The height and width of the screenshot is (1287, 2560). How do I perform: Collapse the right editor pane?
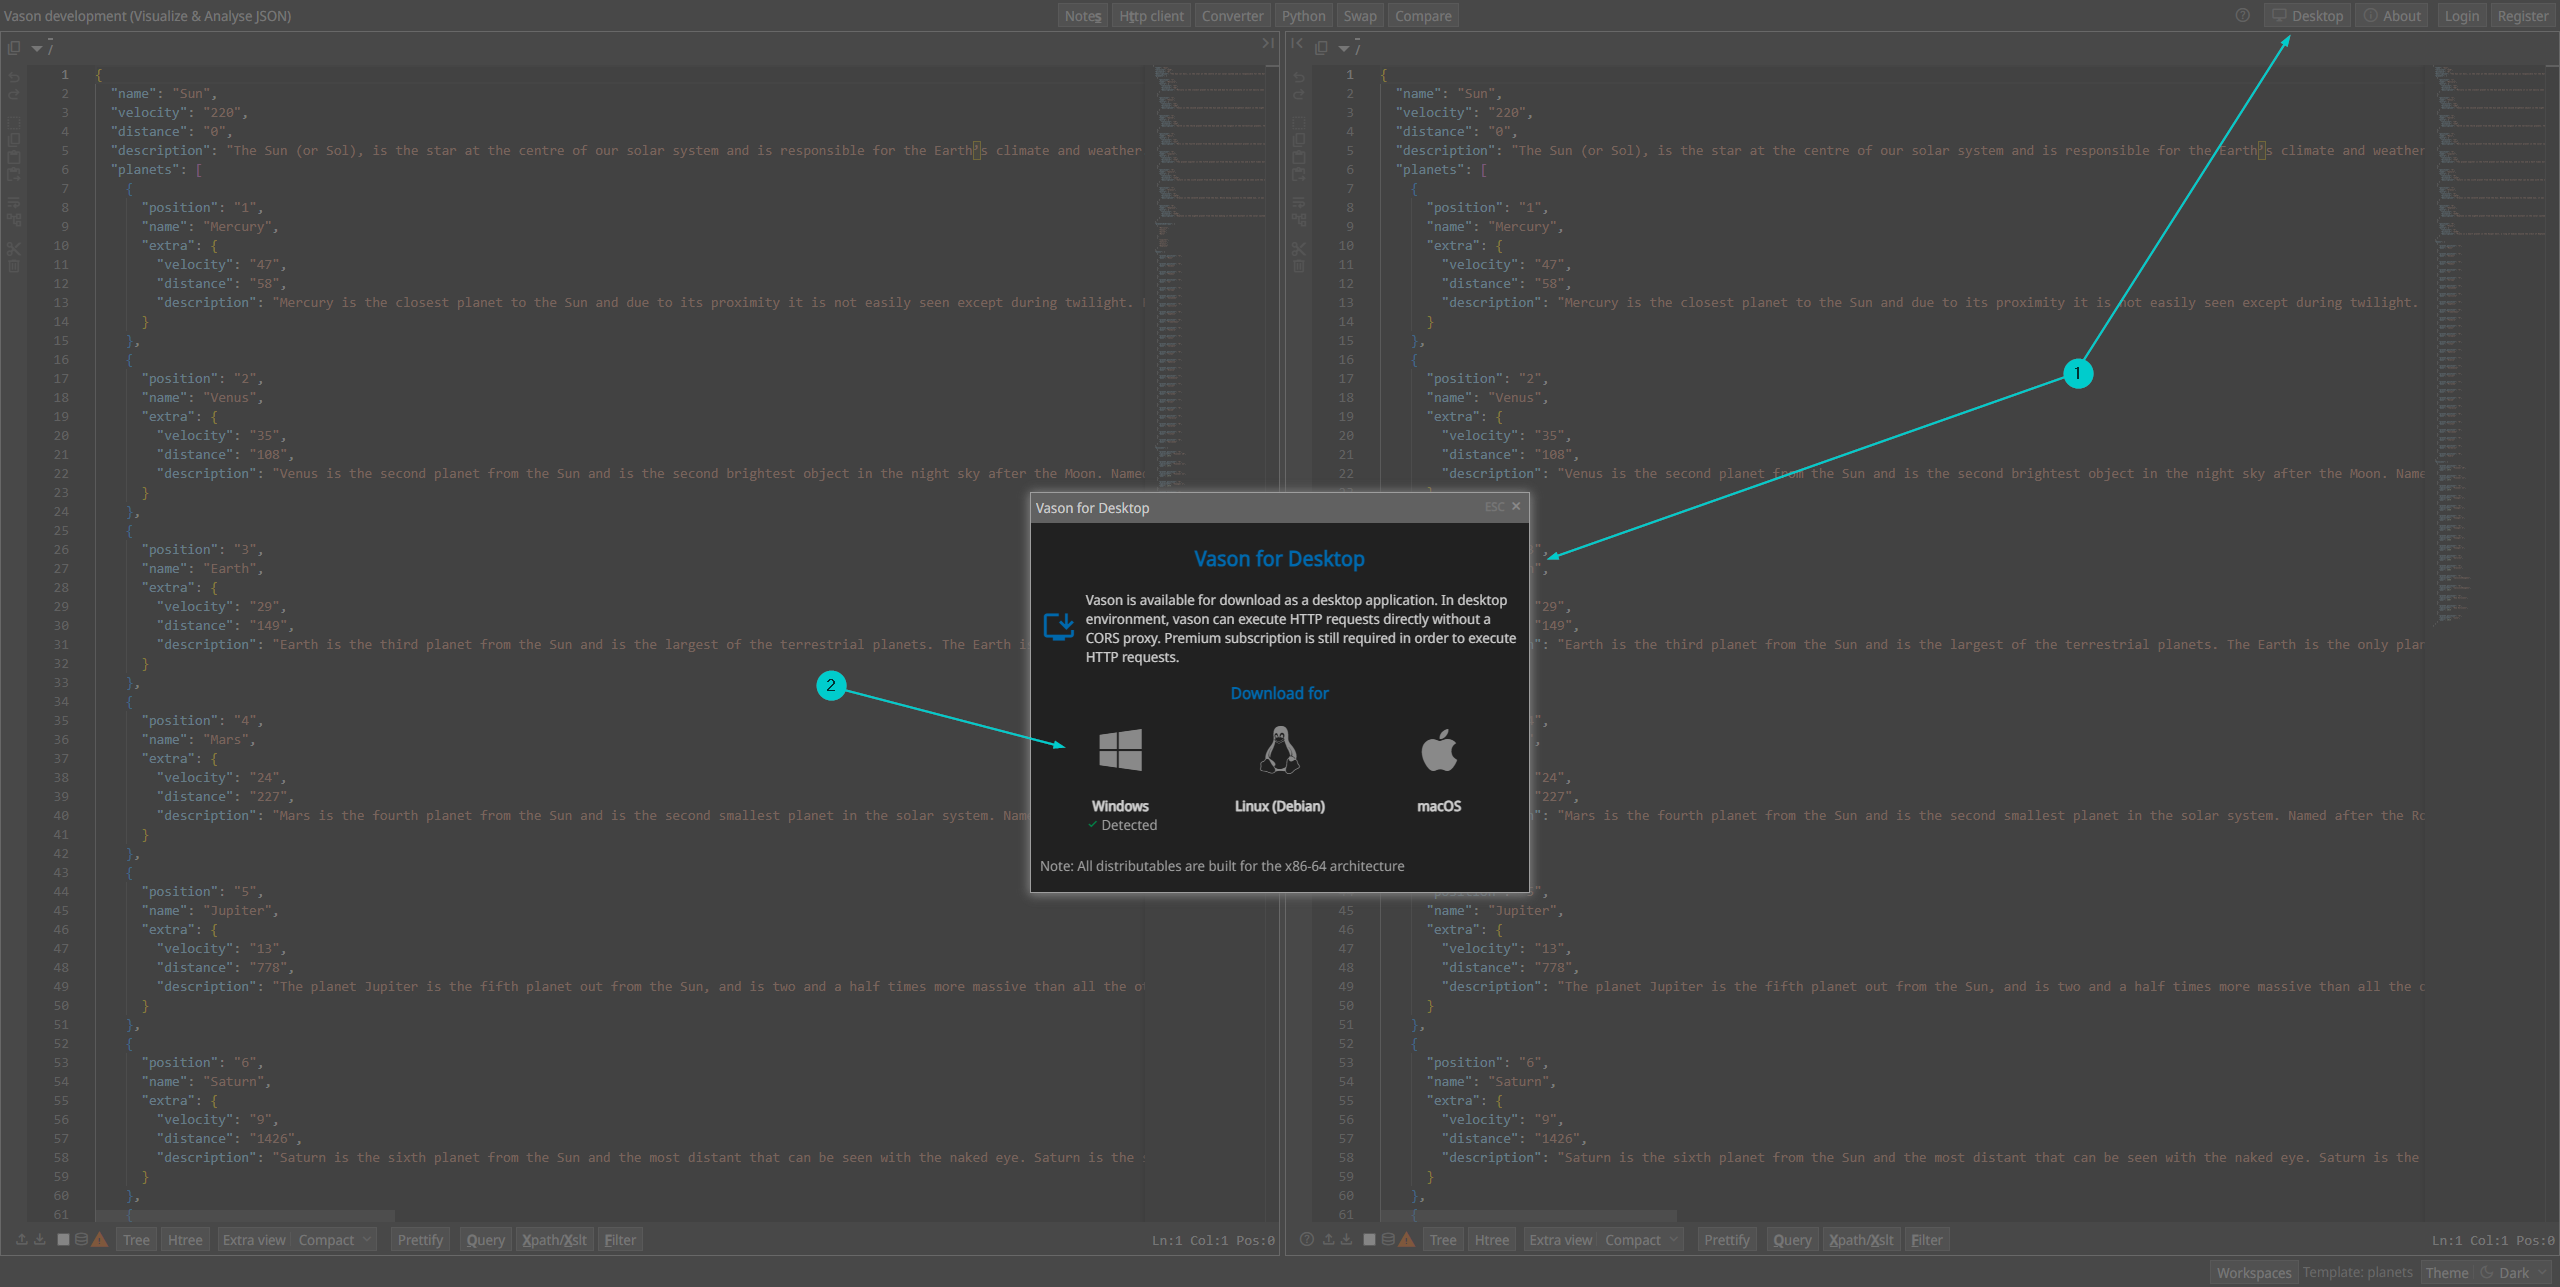click(1297, 44)
